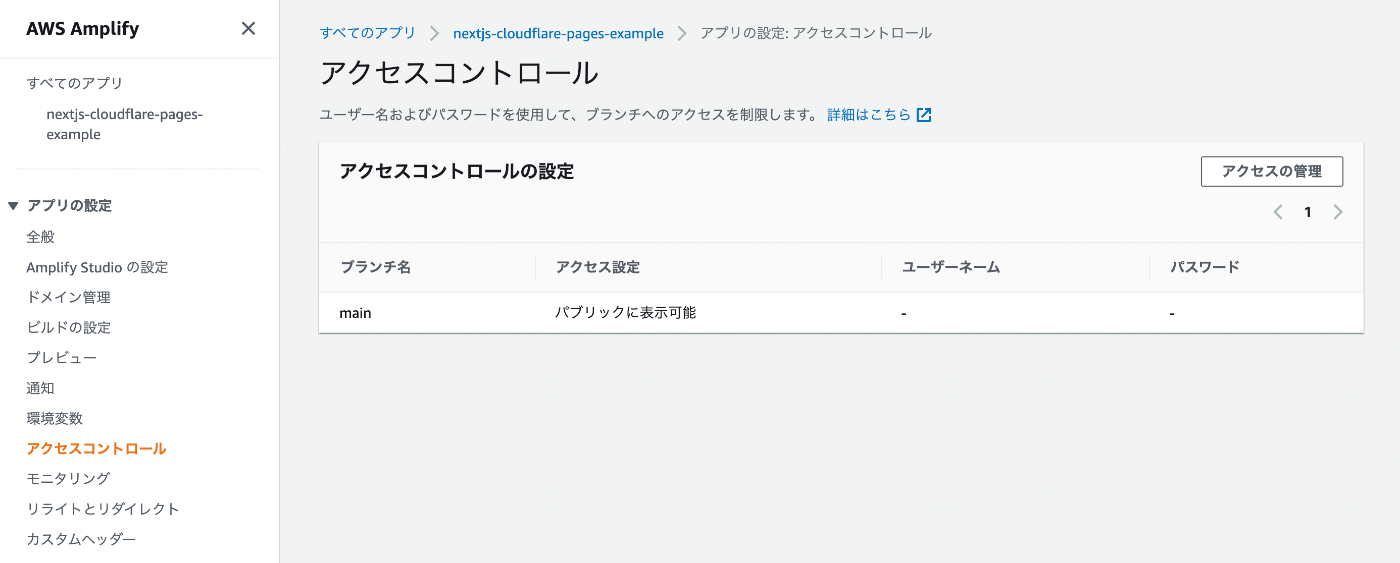Go to next page with right chevron
This screenshot has height=563, width=1400.
click(x=1338, y=212)
